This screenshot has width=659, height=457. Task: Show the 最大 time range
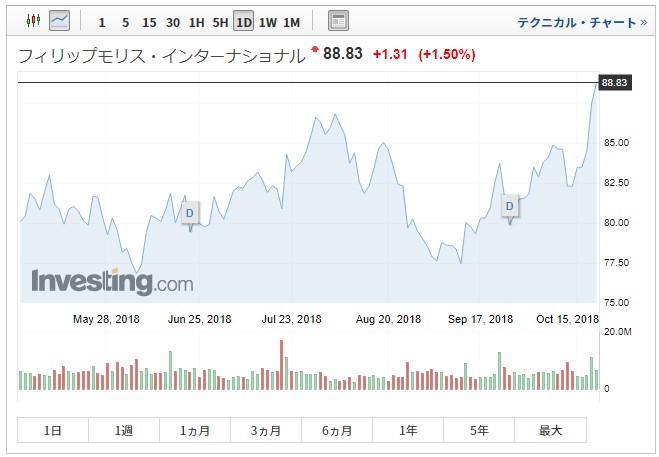551,430
